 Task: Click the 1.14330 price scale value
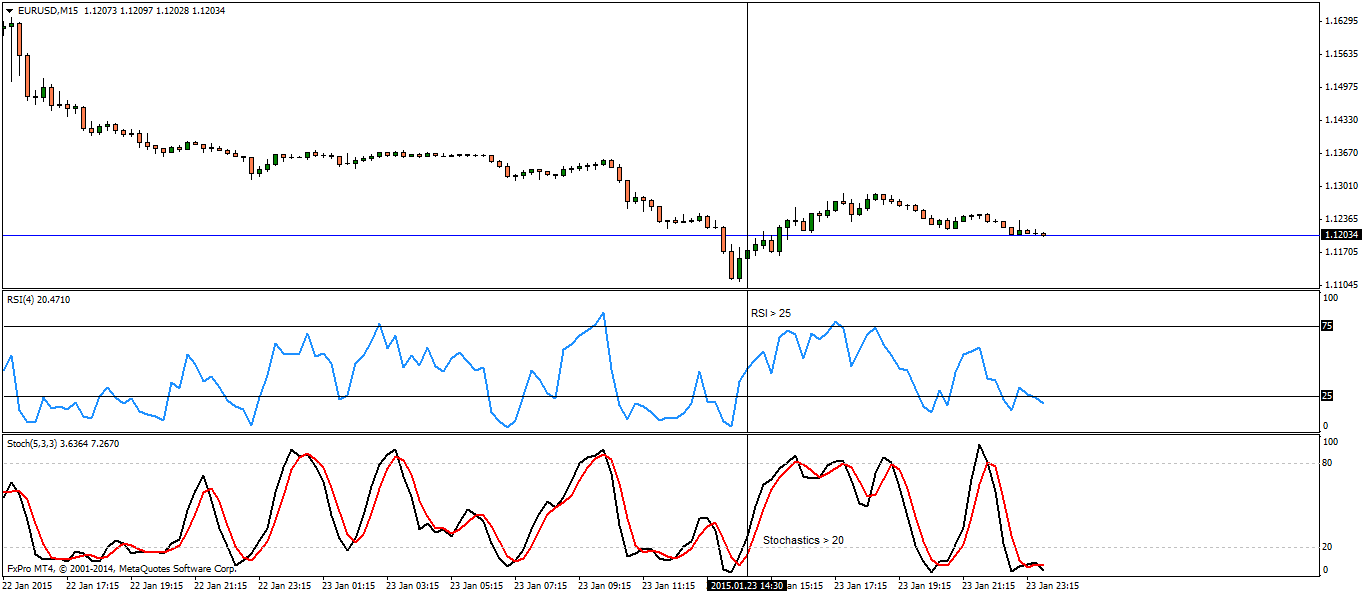(x=1339, y=119)
